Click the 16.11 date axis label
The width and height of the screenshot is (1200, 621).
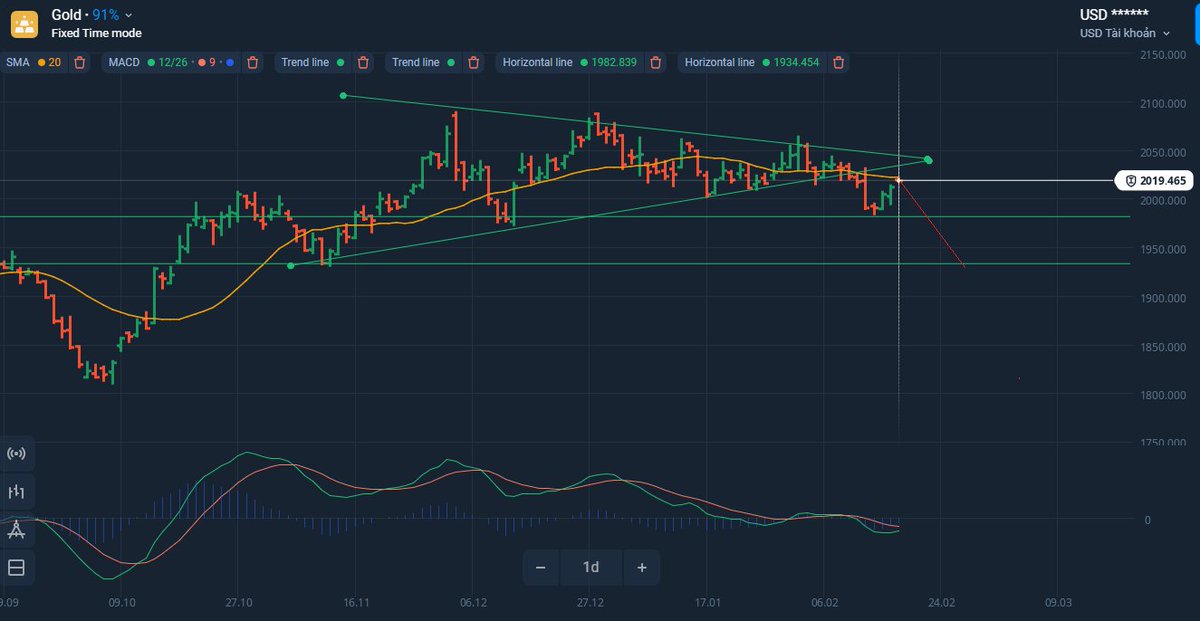[356, 603]
